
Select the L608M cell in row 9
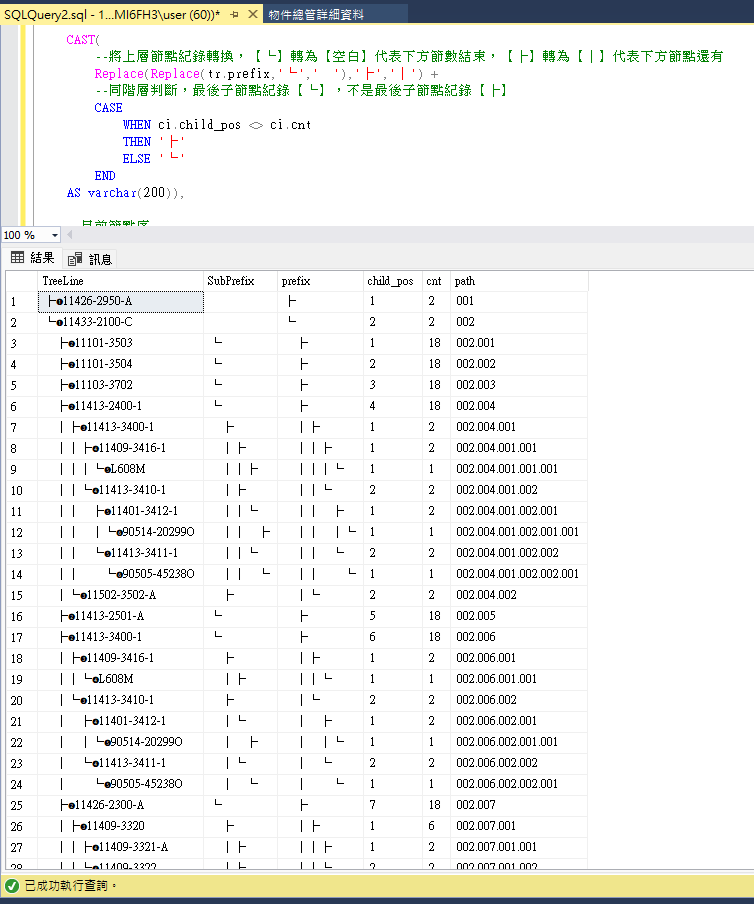point(120,469)
